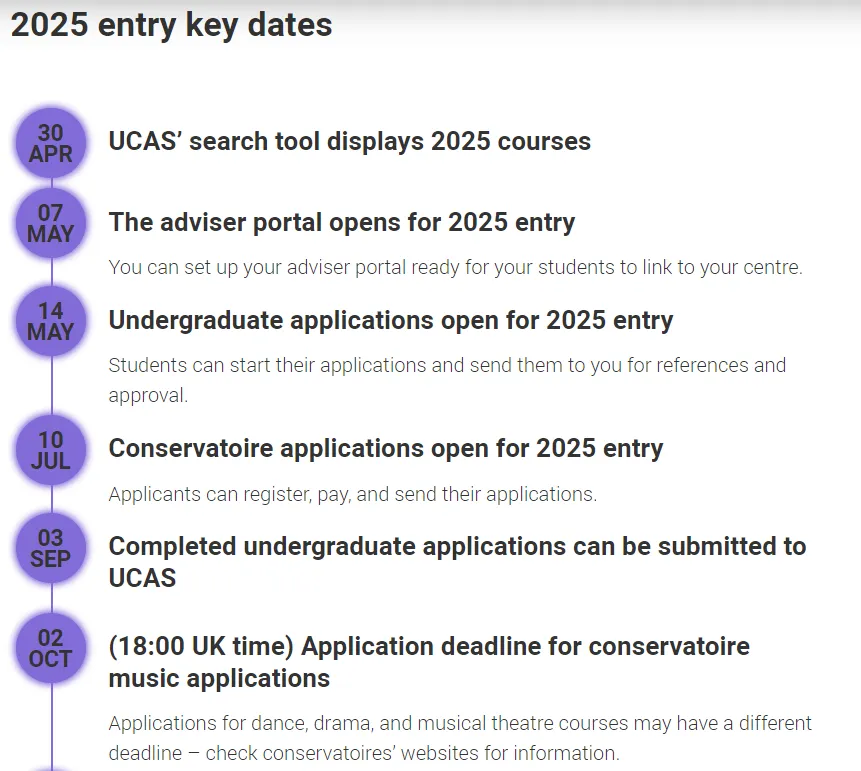The height and width of the screenshot is (771, 861).
Task: Click the 03 SEP date marker
Action: 50,548
